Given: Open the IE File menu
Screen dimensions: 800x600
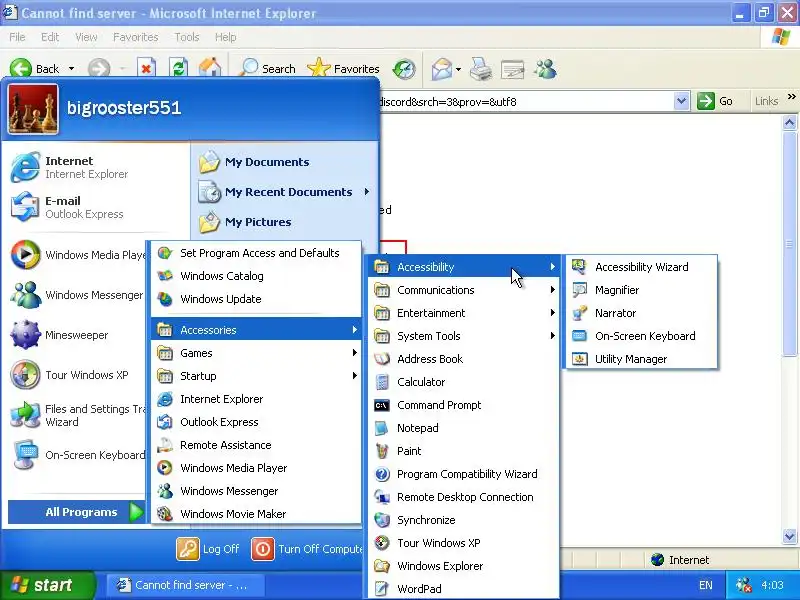Looking at the screenshot, I should 17,37.
